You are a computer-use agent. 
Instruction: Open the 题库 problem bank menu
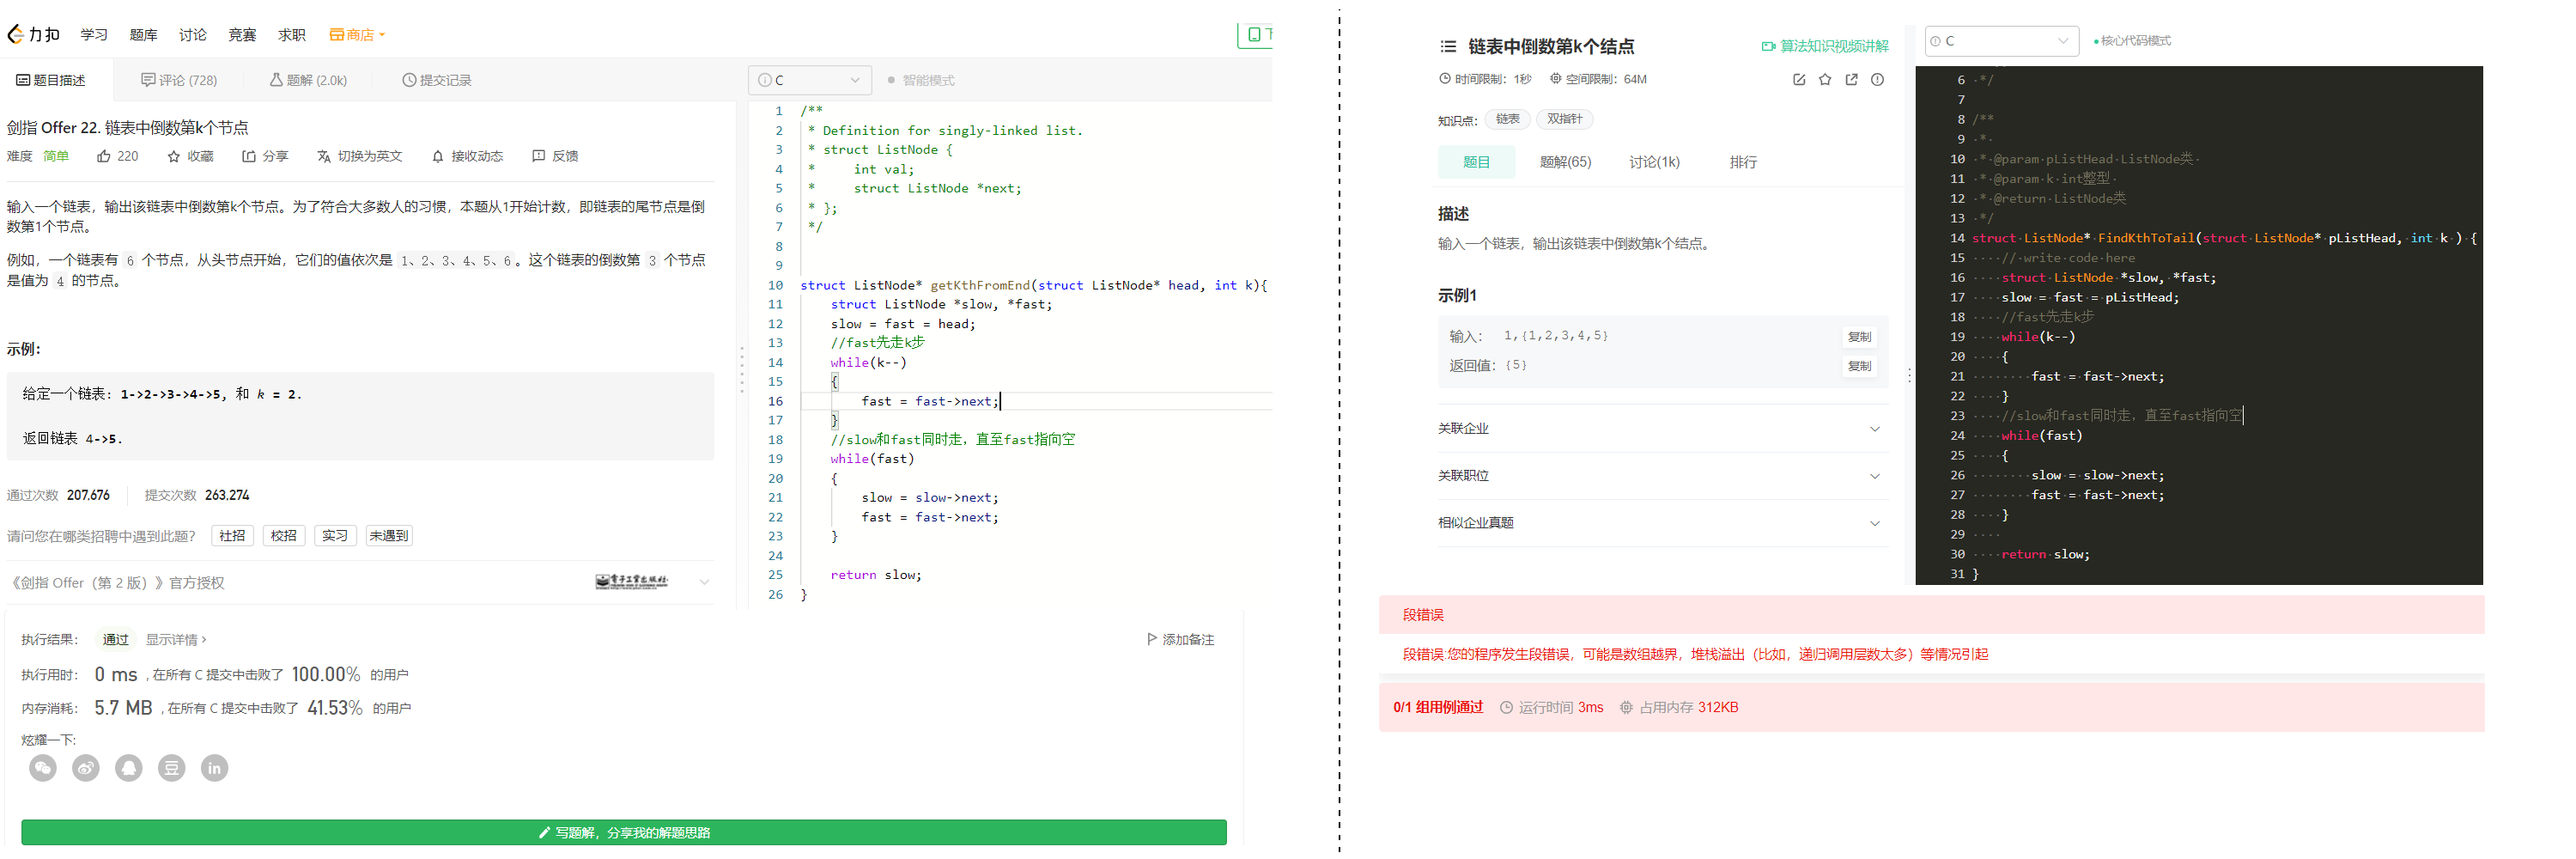coord(143,35)
